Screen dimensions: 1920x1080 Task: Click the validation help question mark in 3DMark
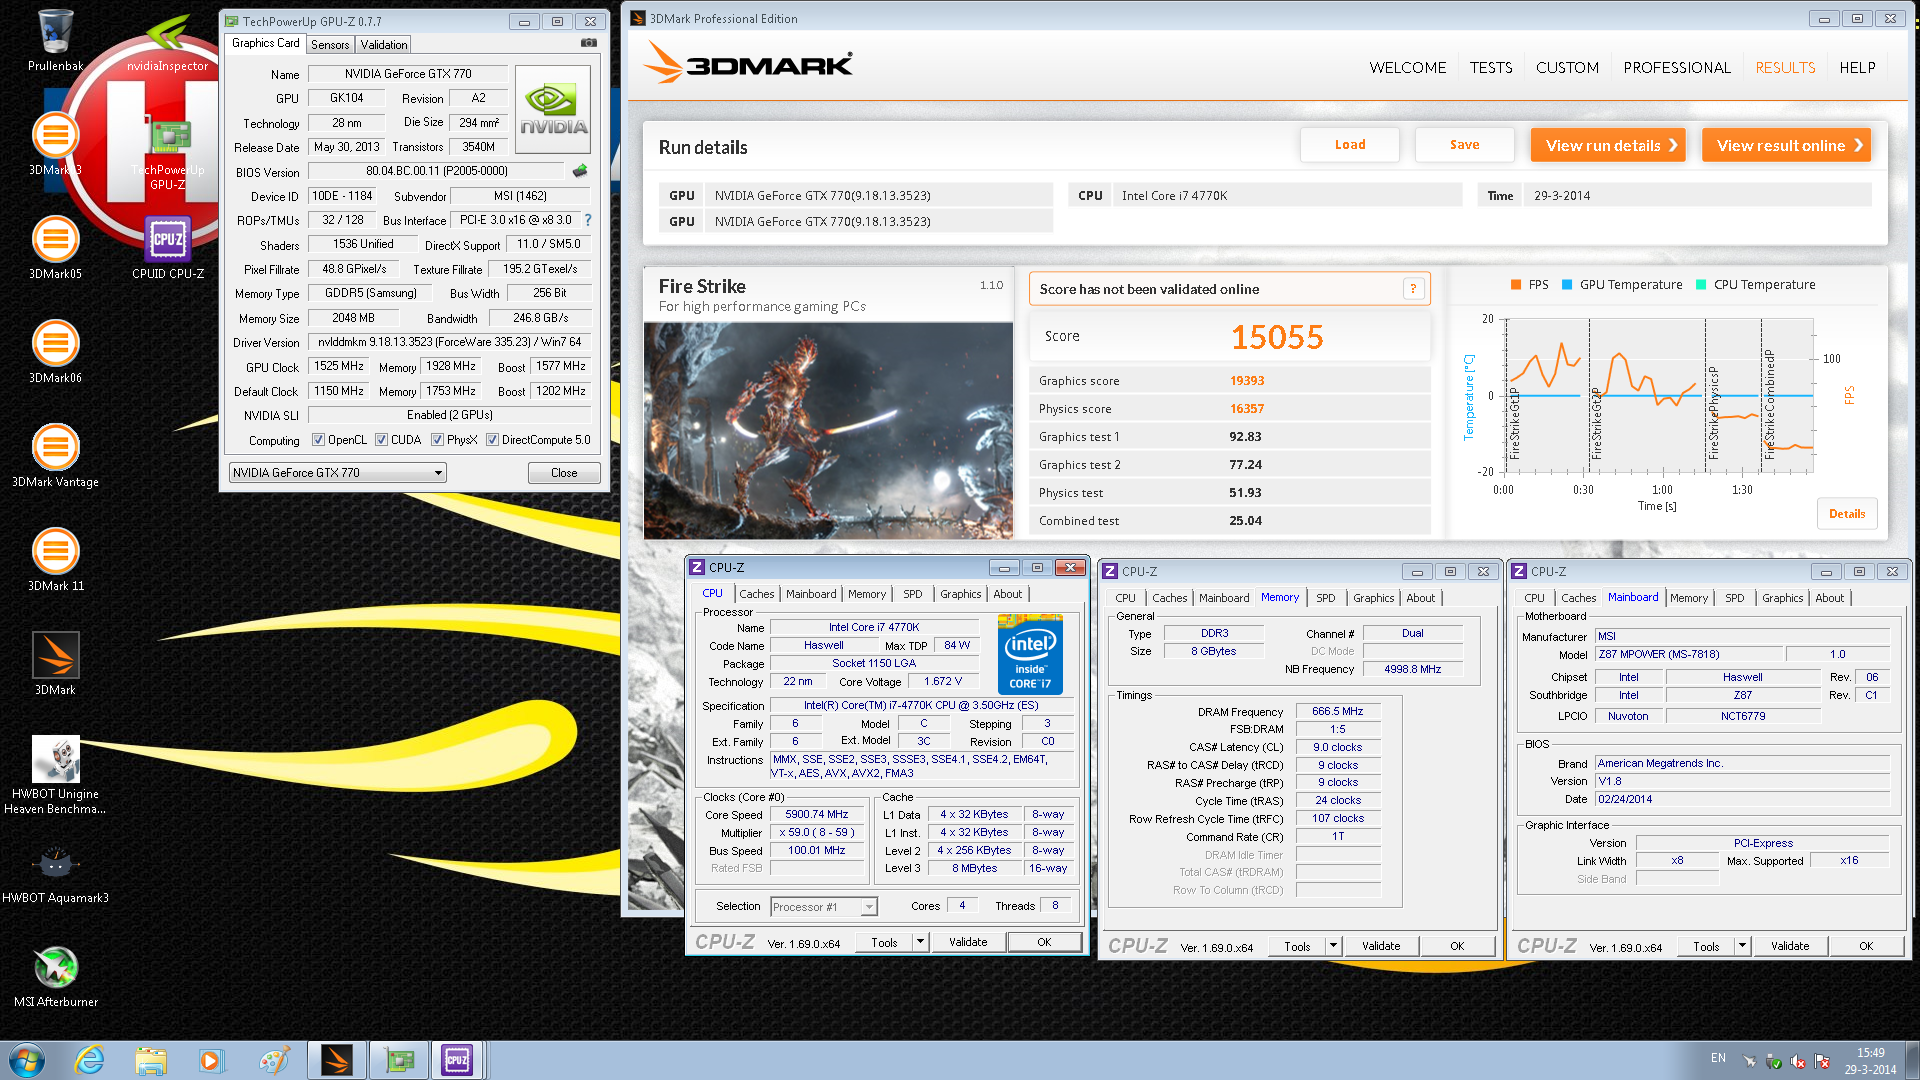point(1413,289)
